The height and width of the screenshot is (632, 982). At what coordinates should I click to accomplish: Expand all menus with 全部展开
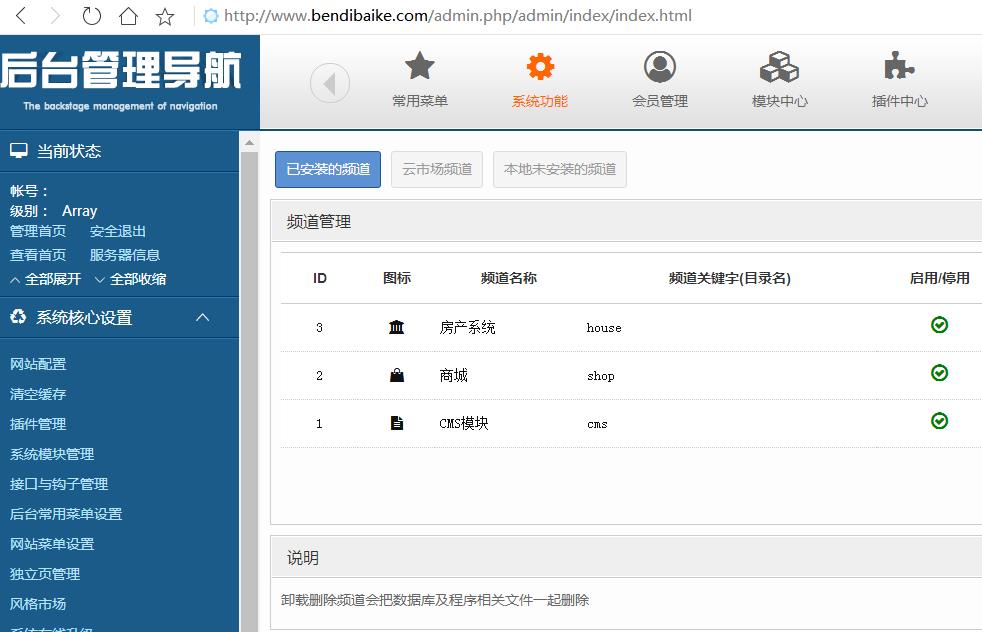click(x=45, y=279)
